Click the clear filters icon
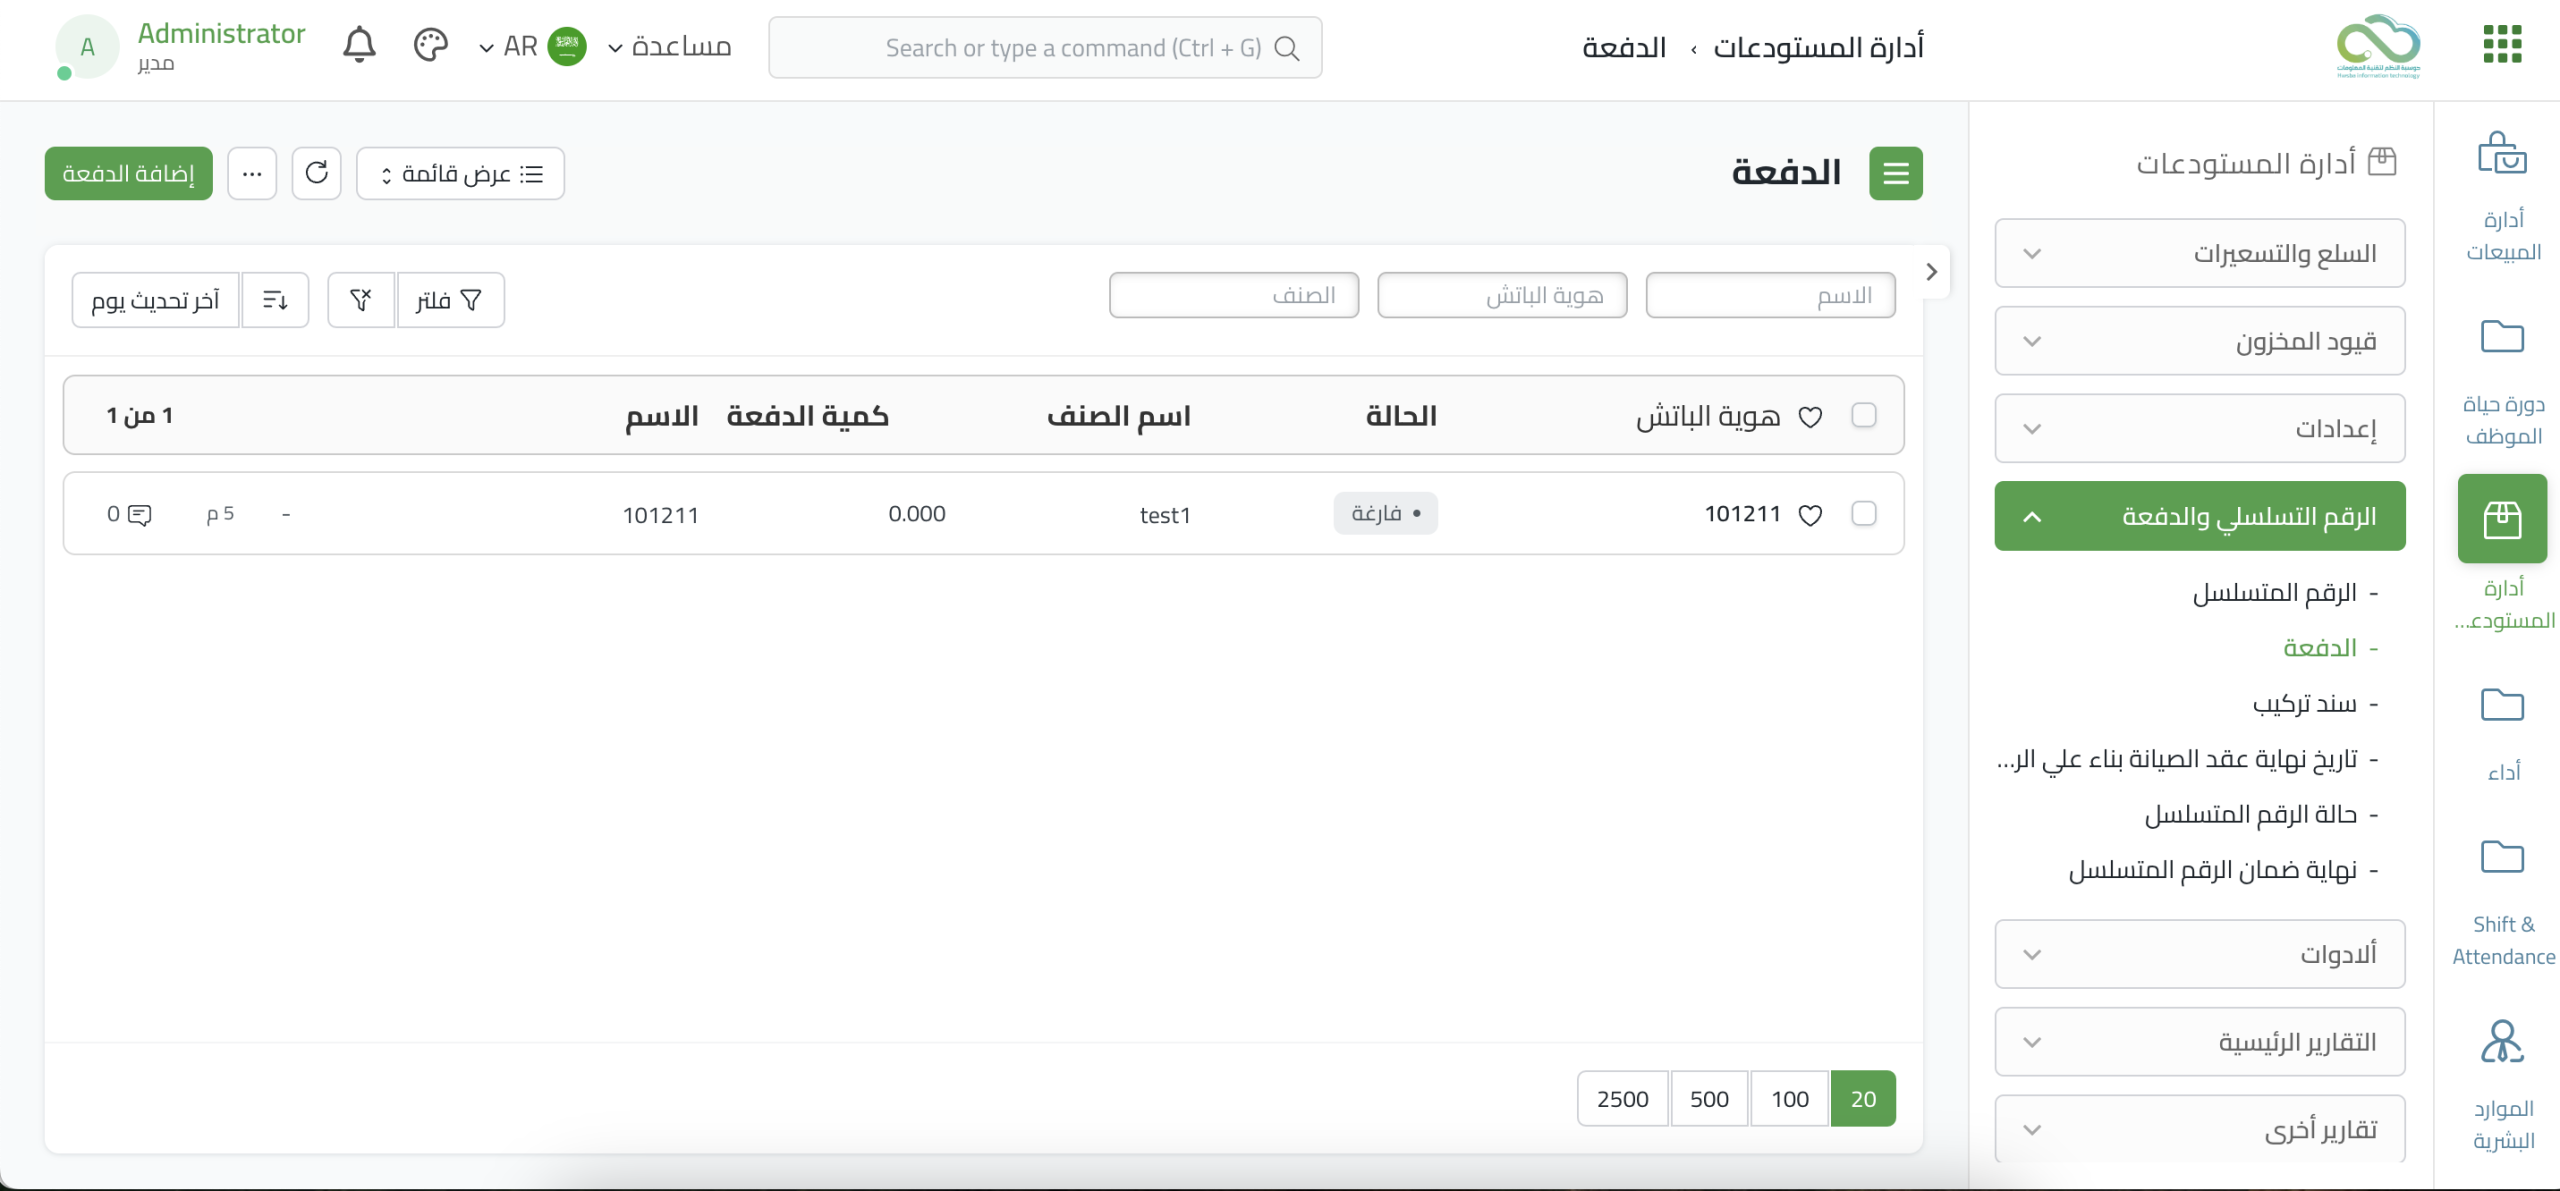 [361, 300]
